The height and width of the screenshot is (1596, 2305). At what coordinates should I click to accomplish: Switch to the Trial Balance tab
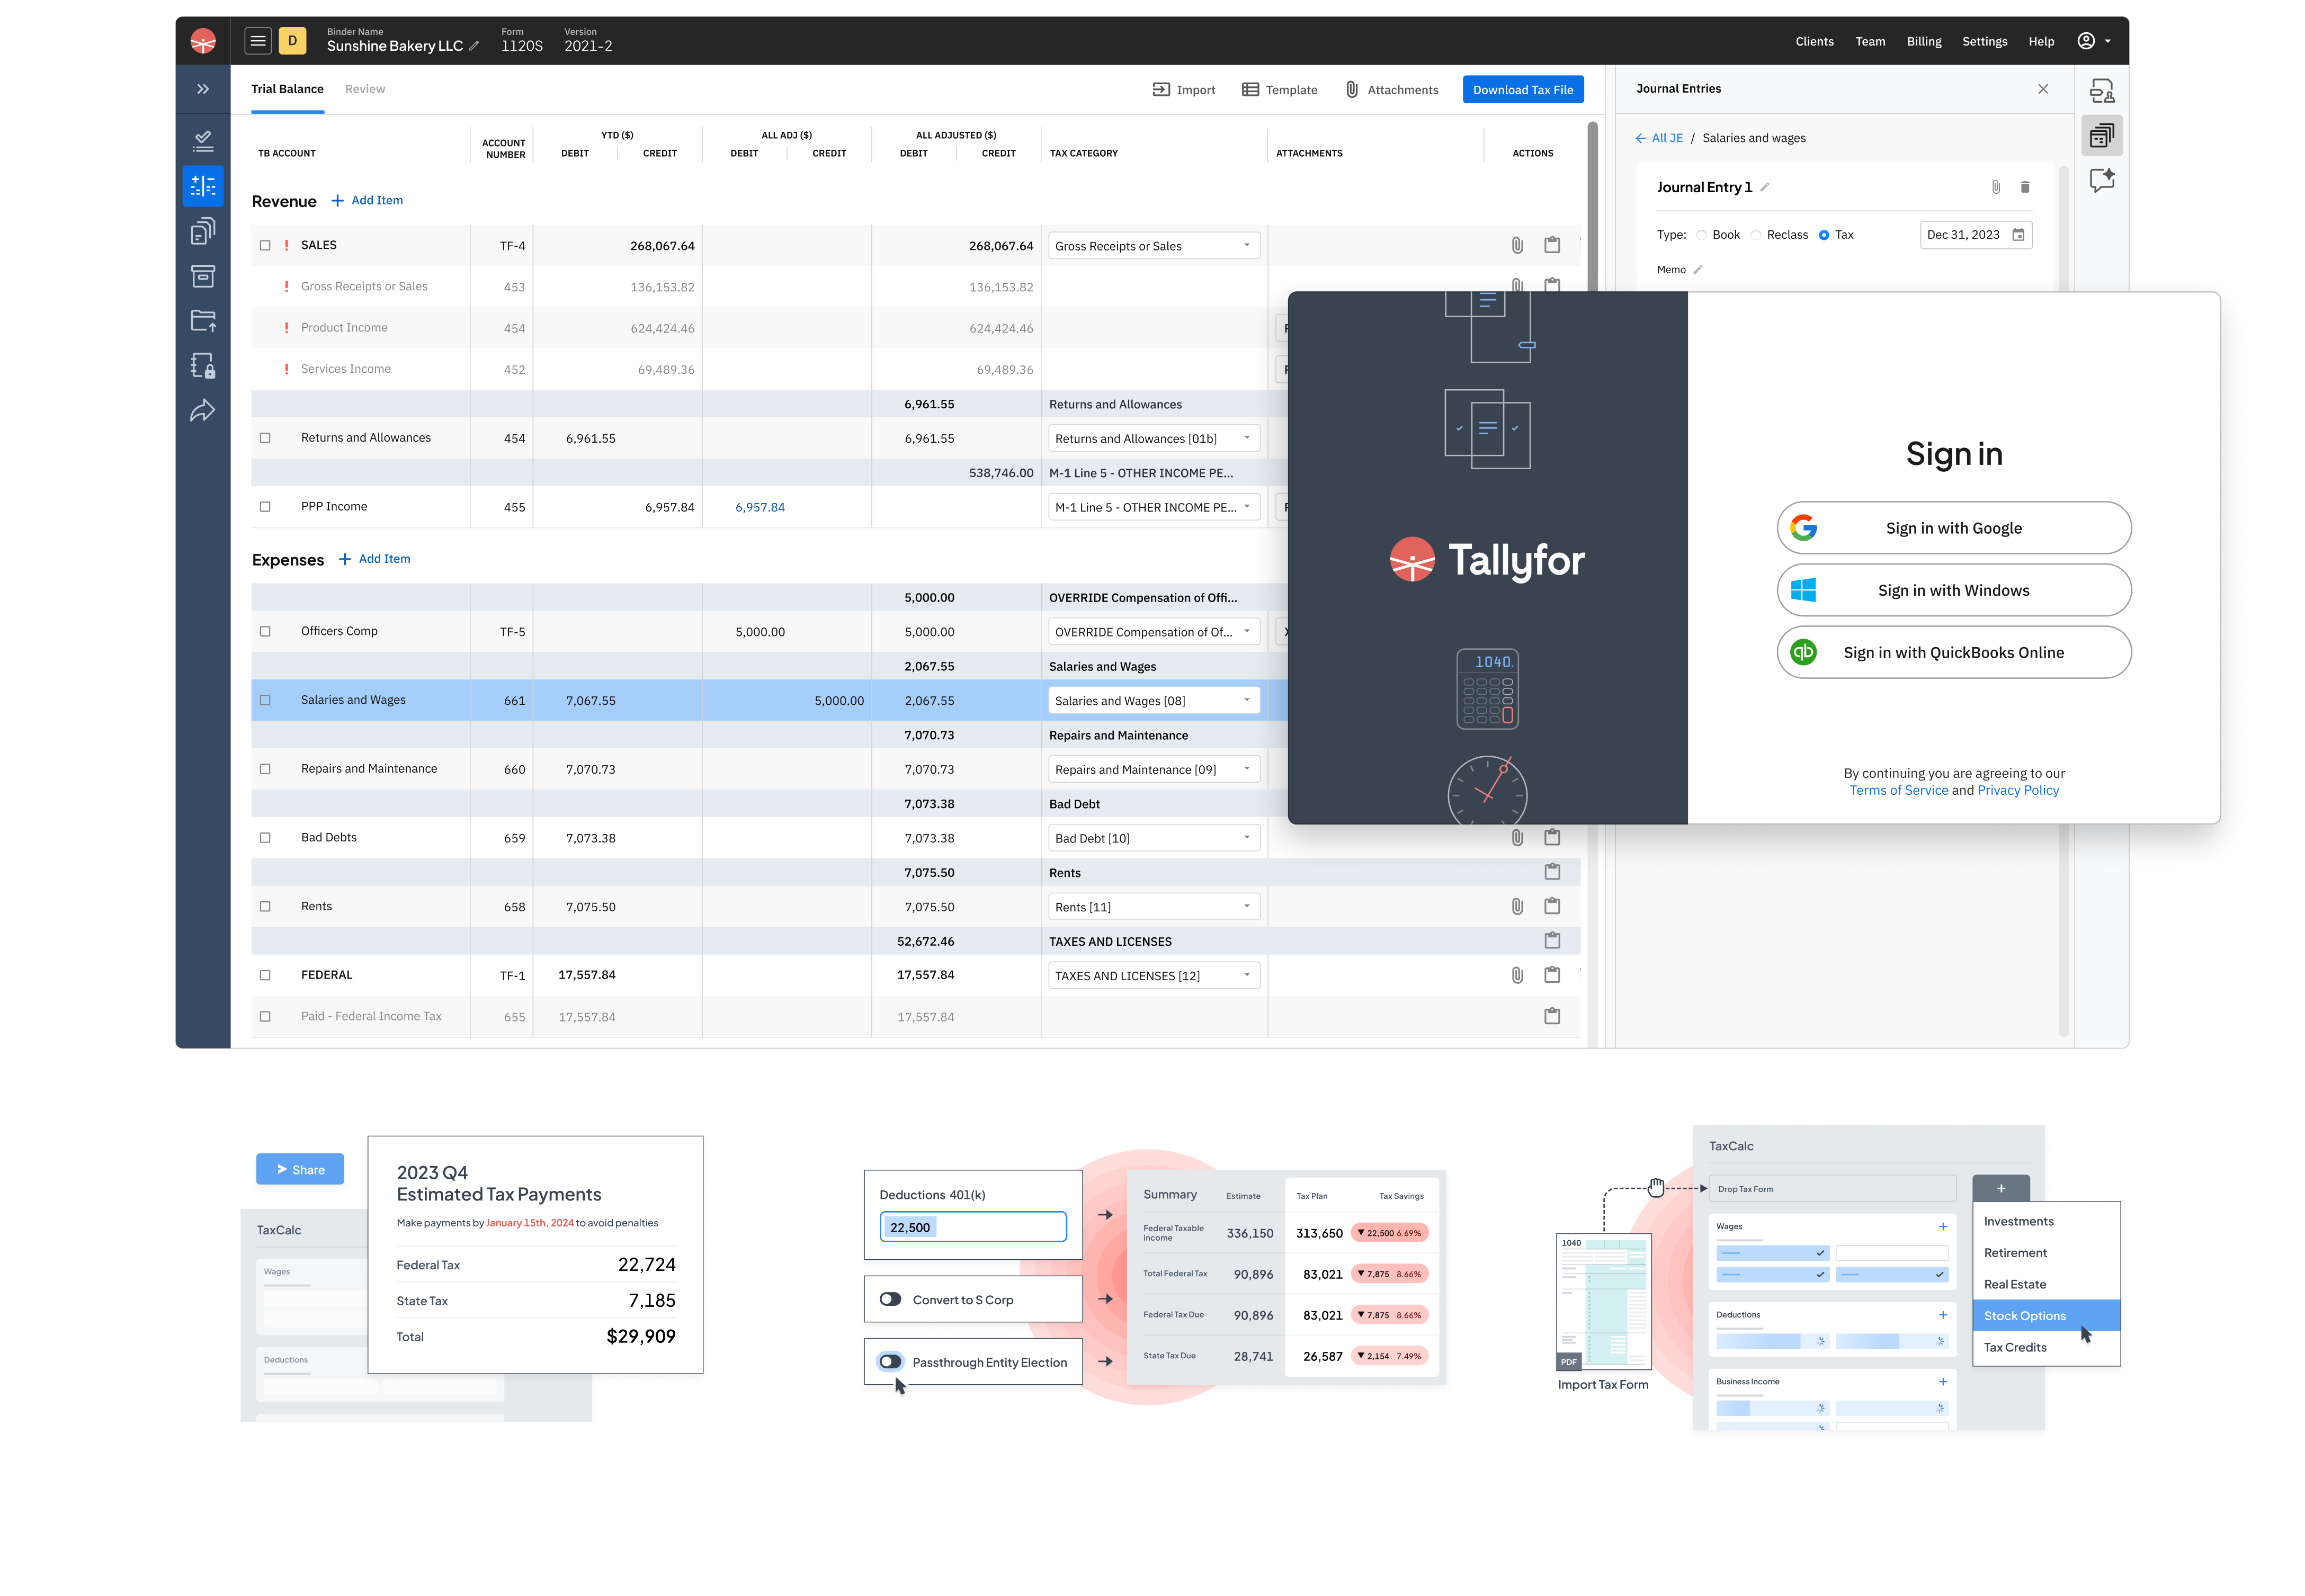(287, 89)
